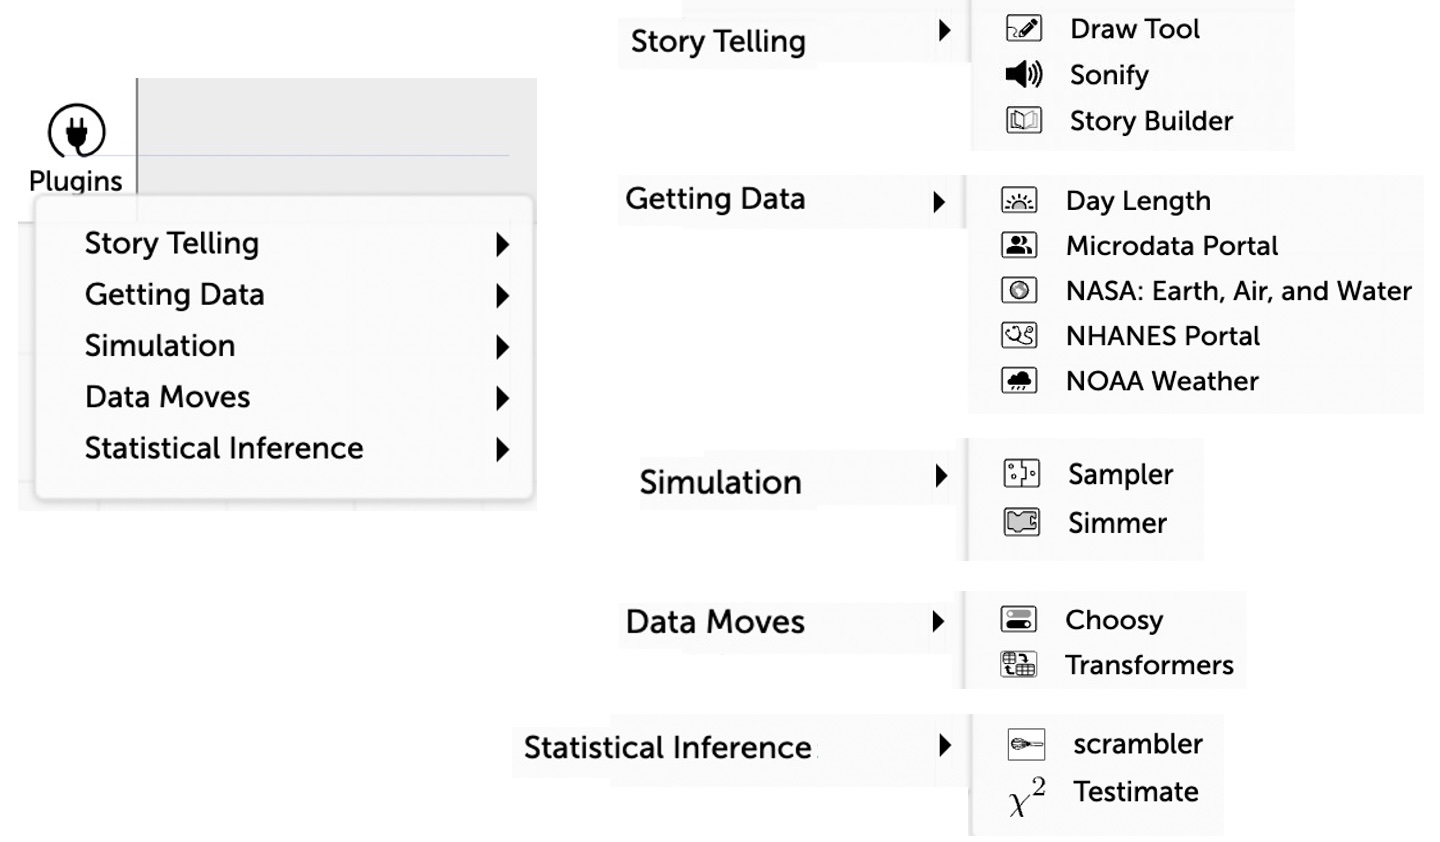
Task: Click the Day Length sunrise icon
Action: pos(1019,201)
